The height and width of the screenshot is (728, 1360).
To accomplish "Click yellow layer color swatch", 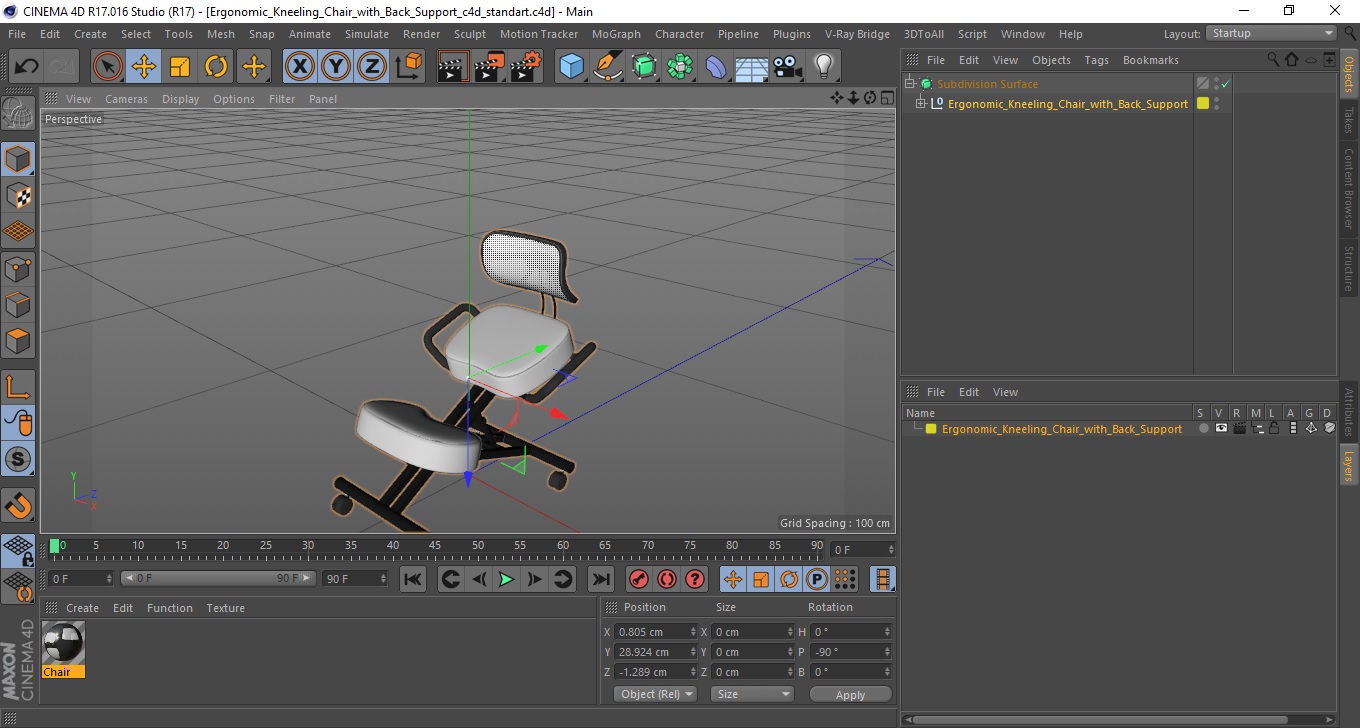I will (930, 429).
